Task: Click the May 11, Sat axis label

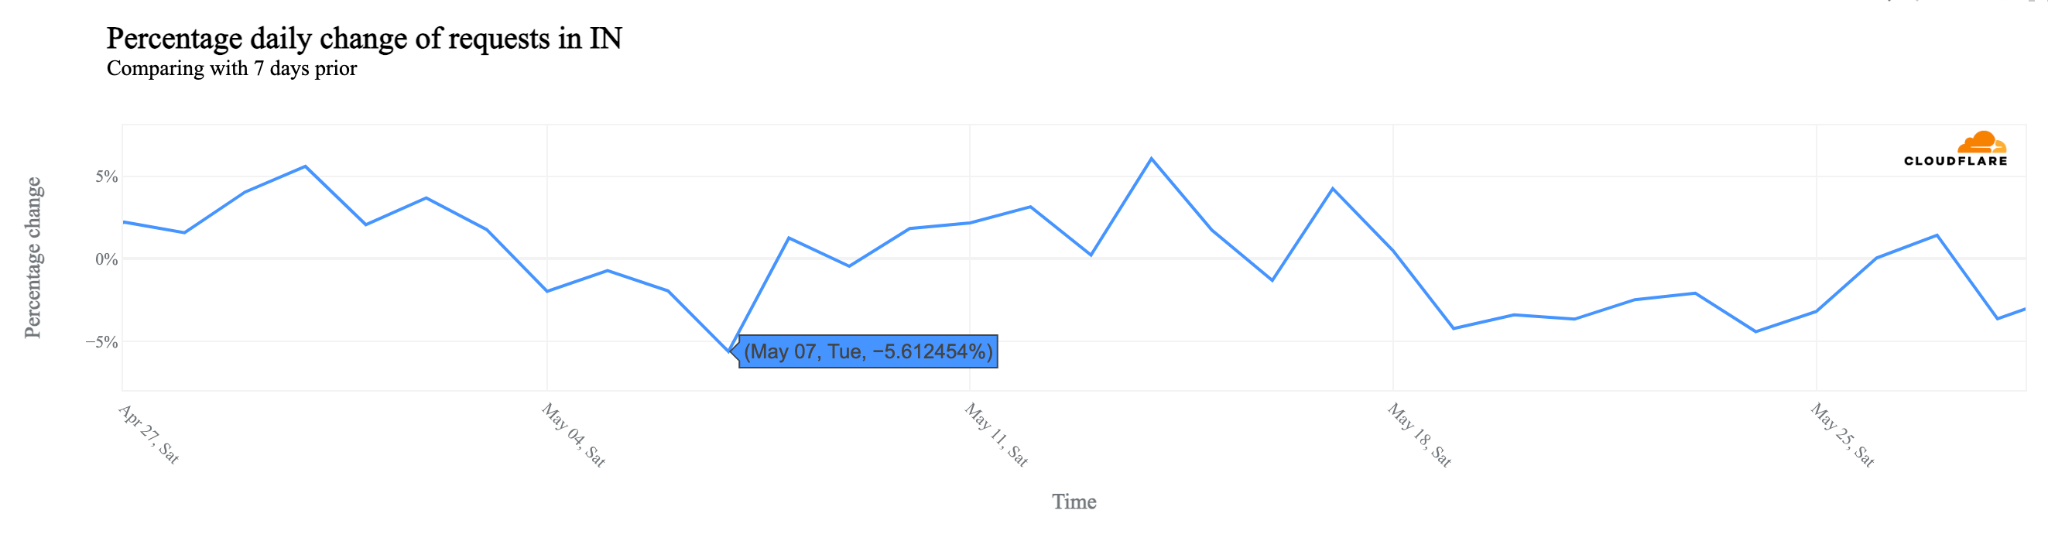Action: click(x=997, y=434)
